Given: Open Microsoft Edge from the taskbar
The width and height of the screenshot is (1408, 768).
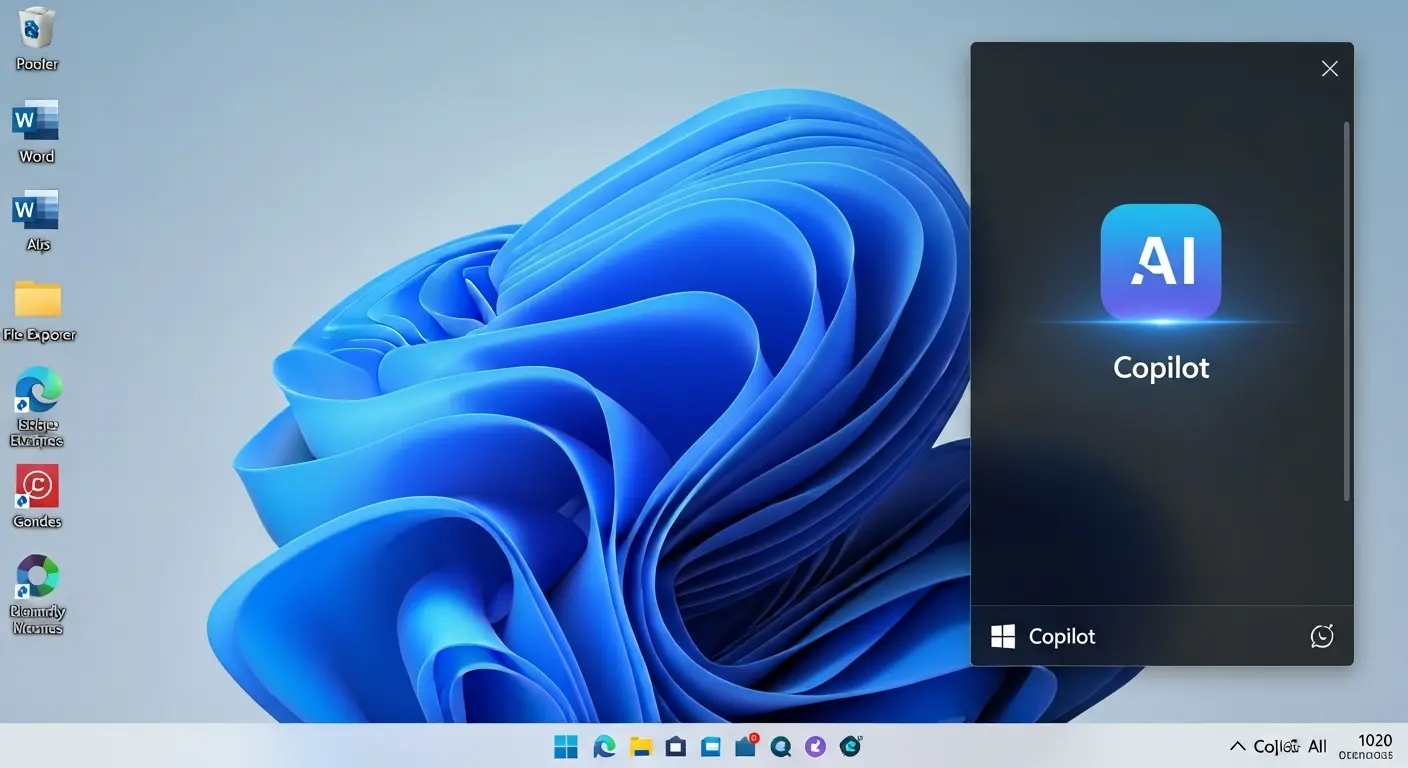Looking at the screenshot, I should point(604,746).
